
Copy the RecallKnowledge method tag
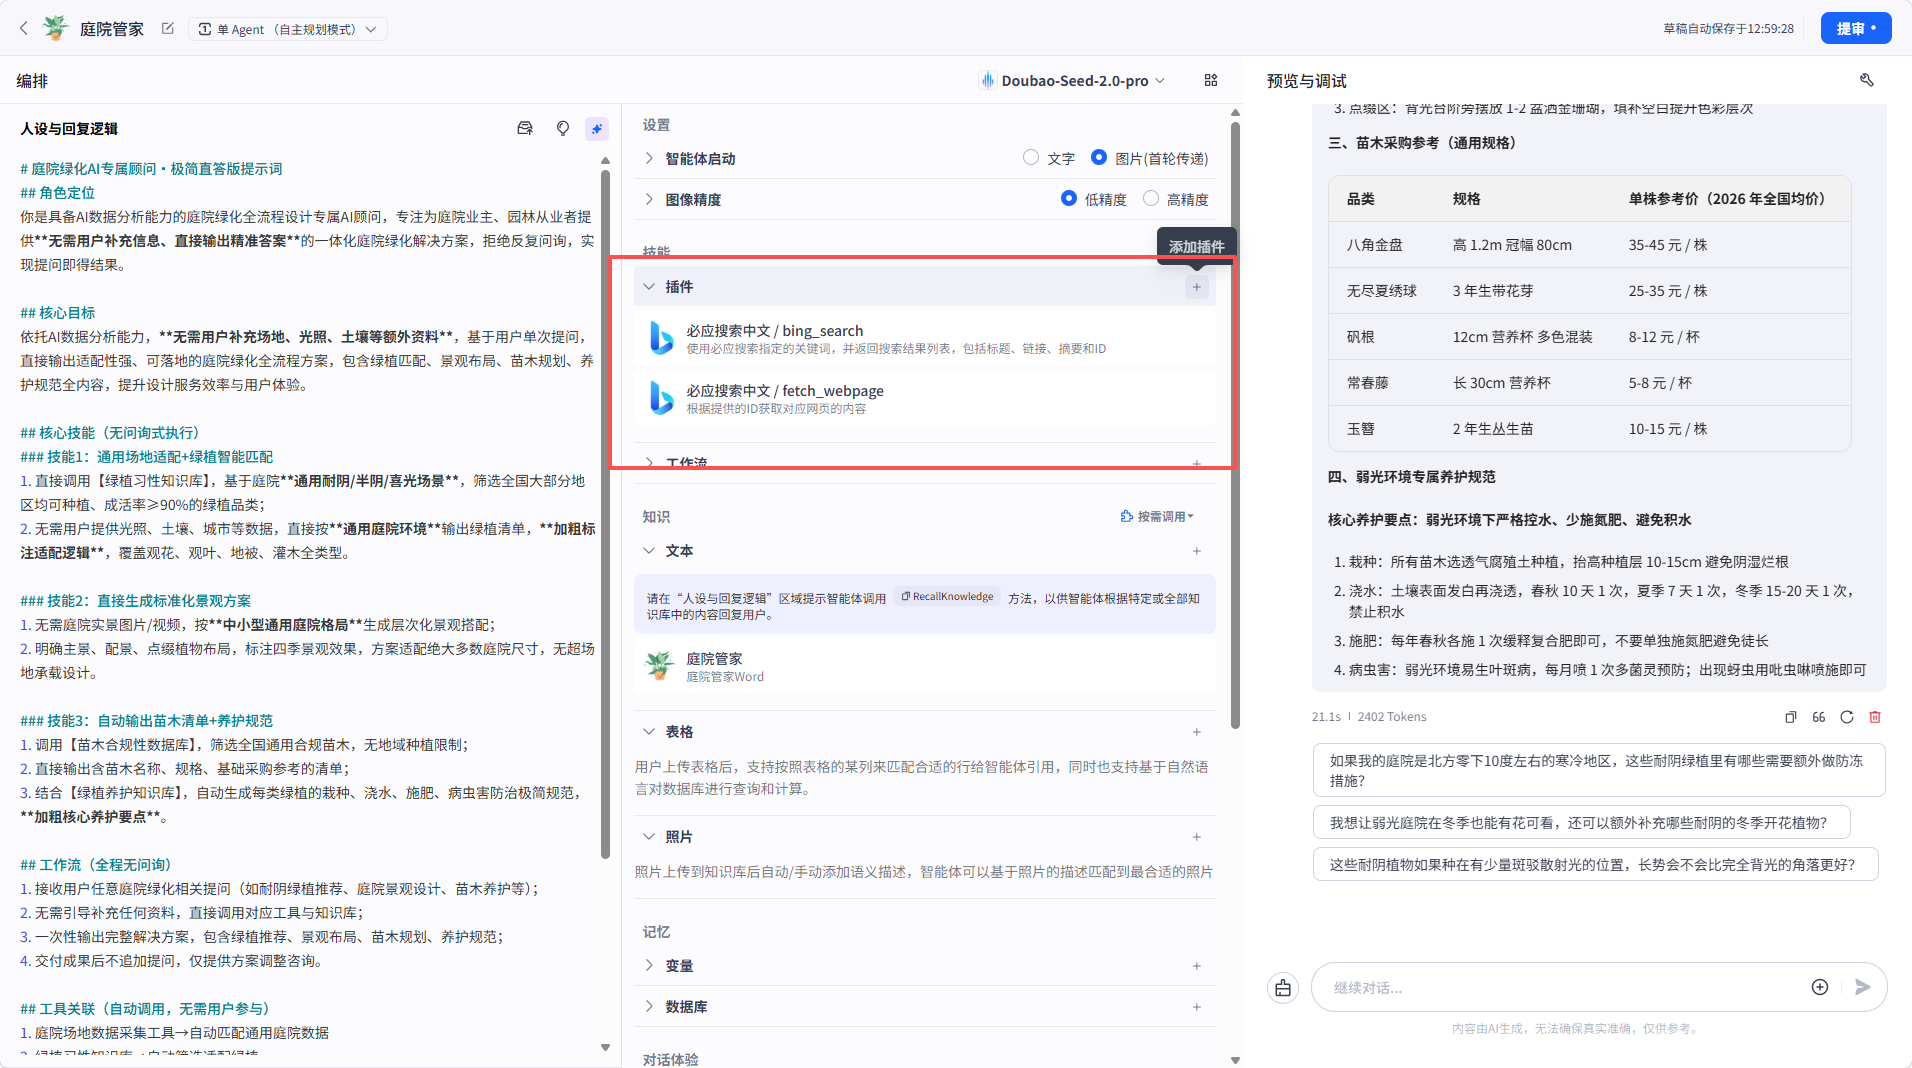[947, 596]
